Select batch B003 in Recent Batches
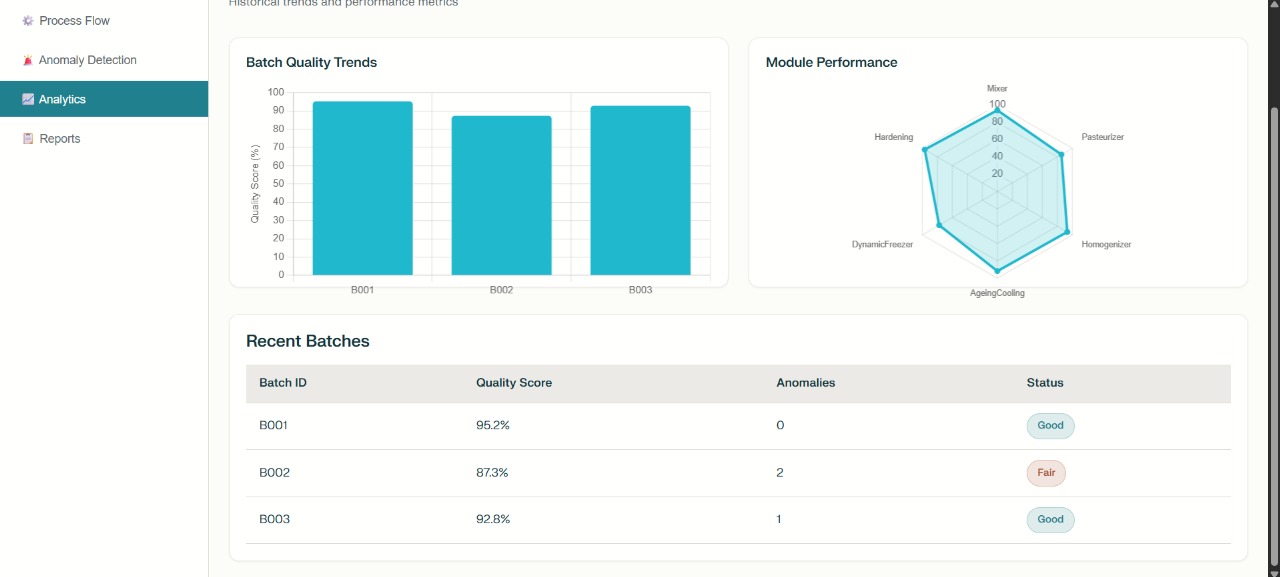Viewport: 1280px width, 577px height. (x=274, y=519)
